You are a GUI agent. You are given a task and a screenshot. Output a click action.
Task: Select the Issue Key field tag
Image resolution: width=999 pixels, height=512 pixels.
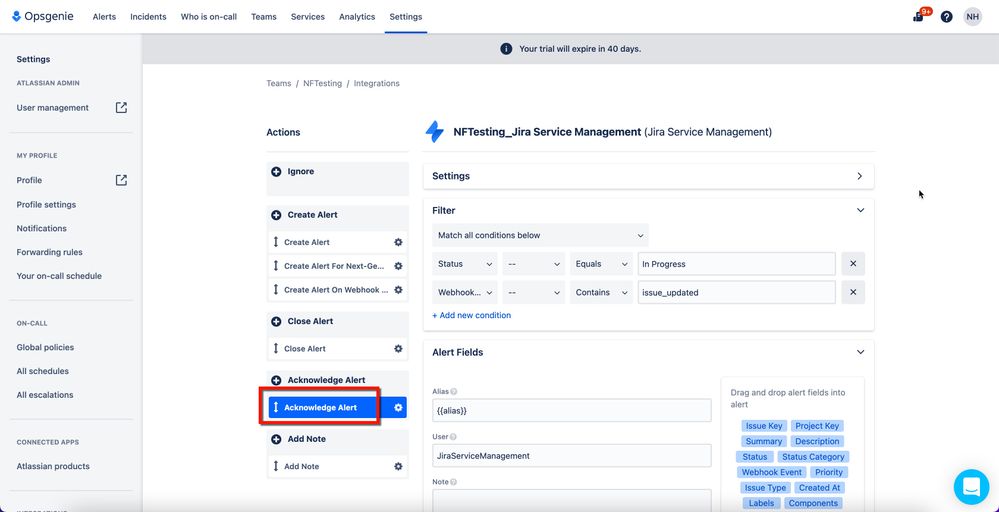point(764,426)
